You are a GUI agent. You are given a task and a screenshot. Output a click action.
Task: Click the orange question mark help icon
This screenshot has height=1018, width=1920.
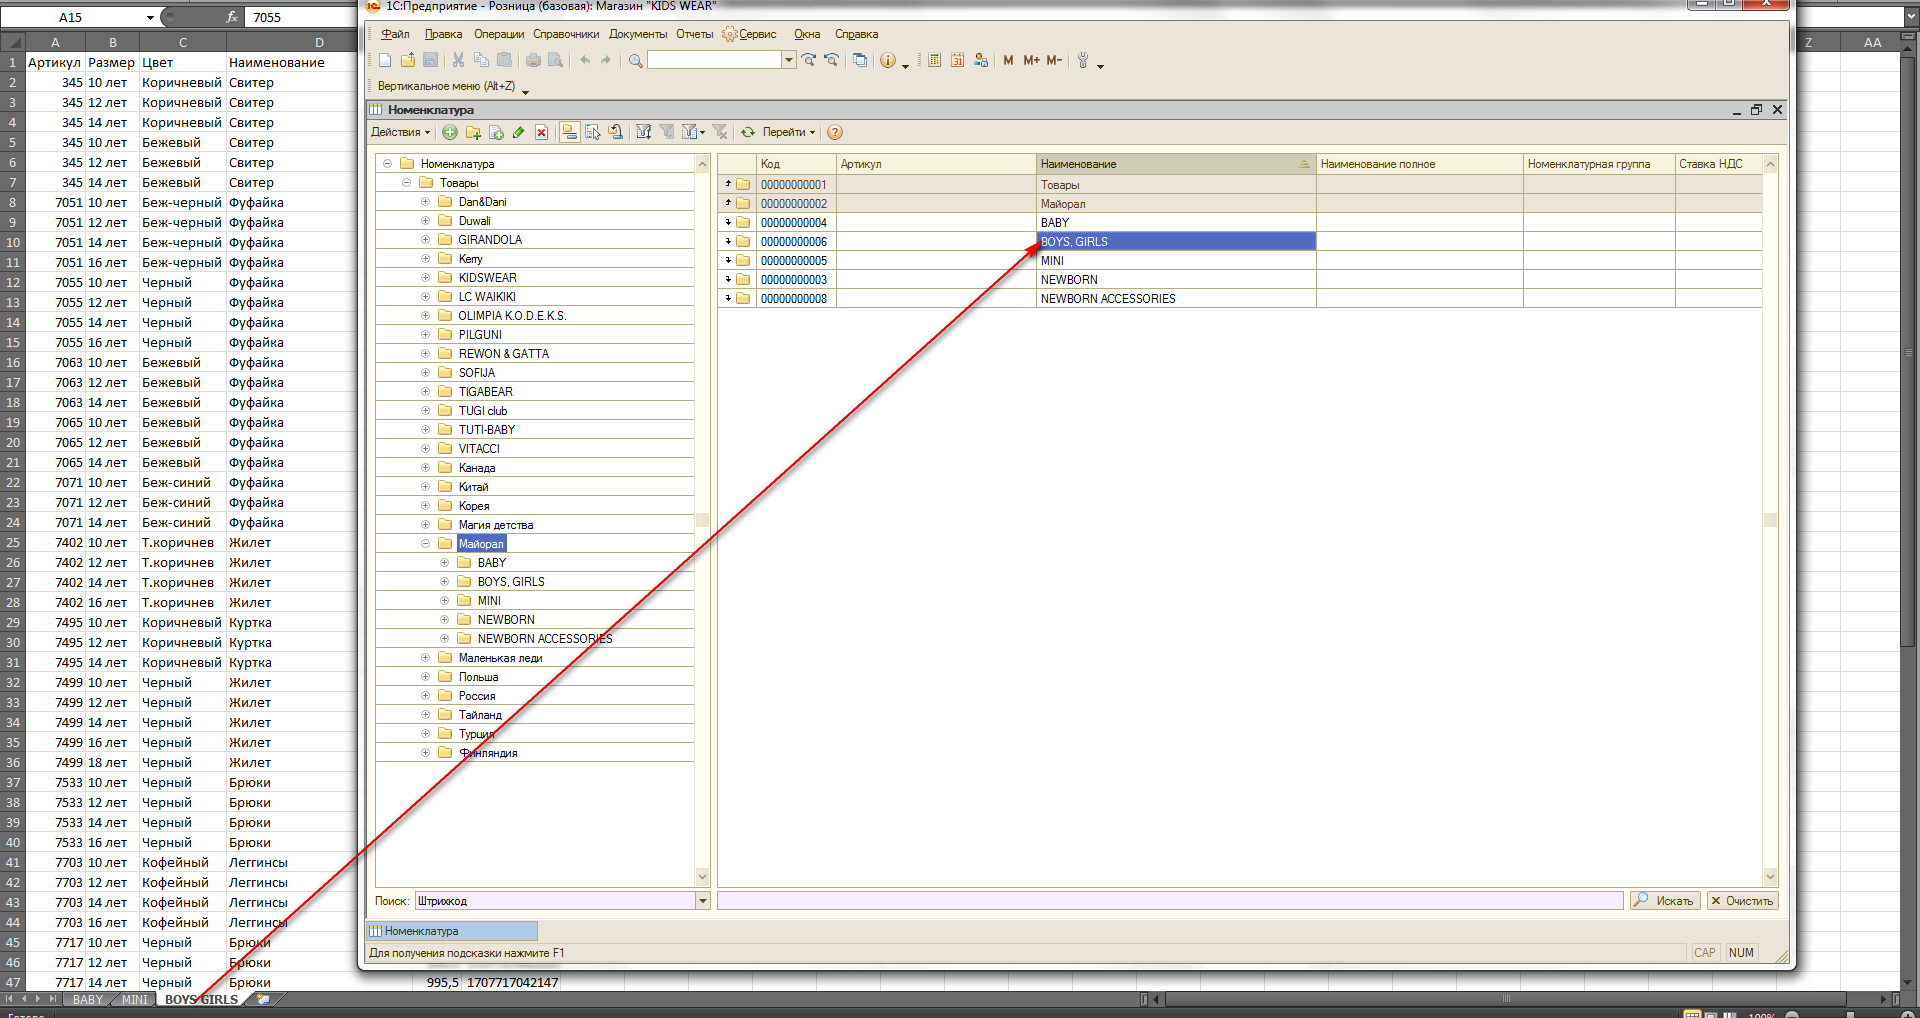[x=835, y=132]
